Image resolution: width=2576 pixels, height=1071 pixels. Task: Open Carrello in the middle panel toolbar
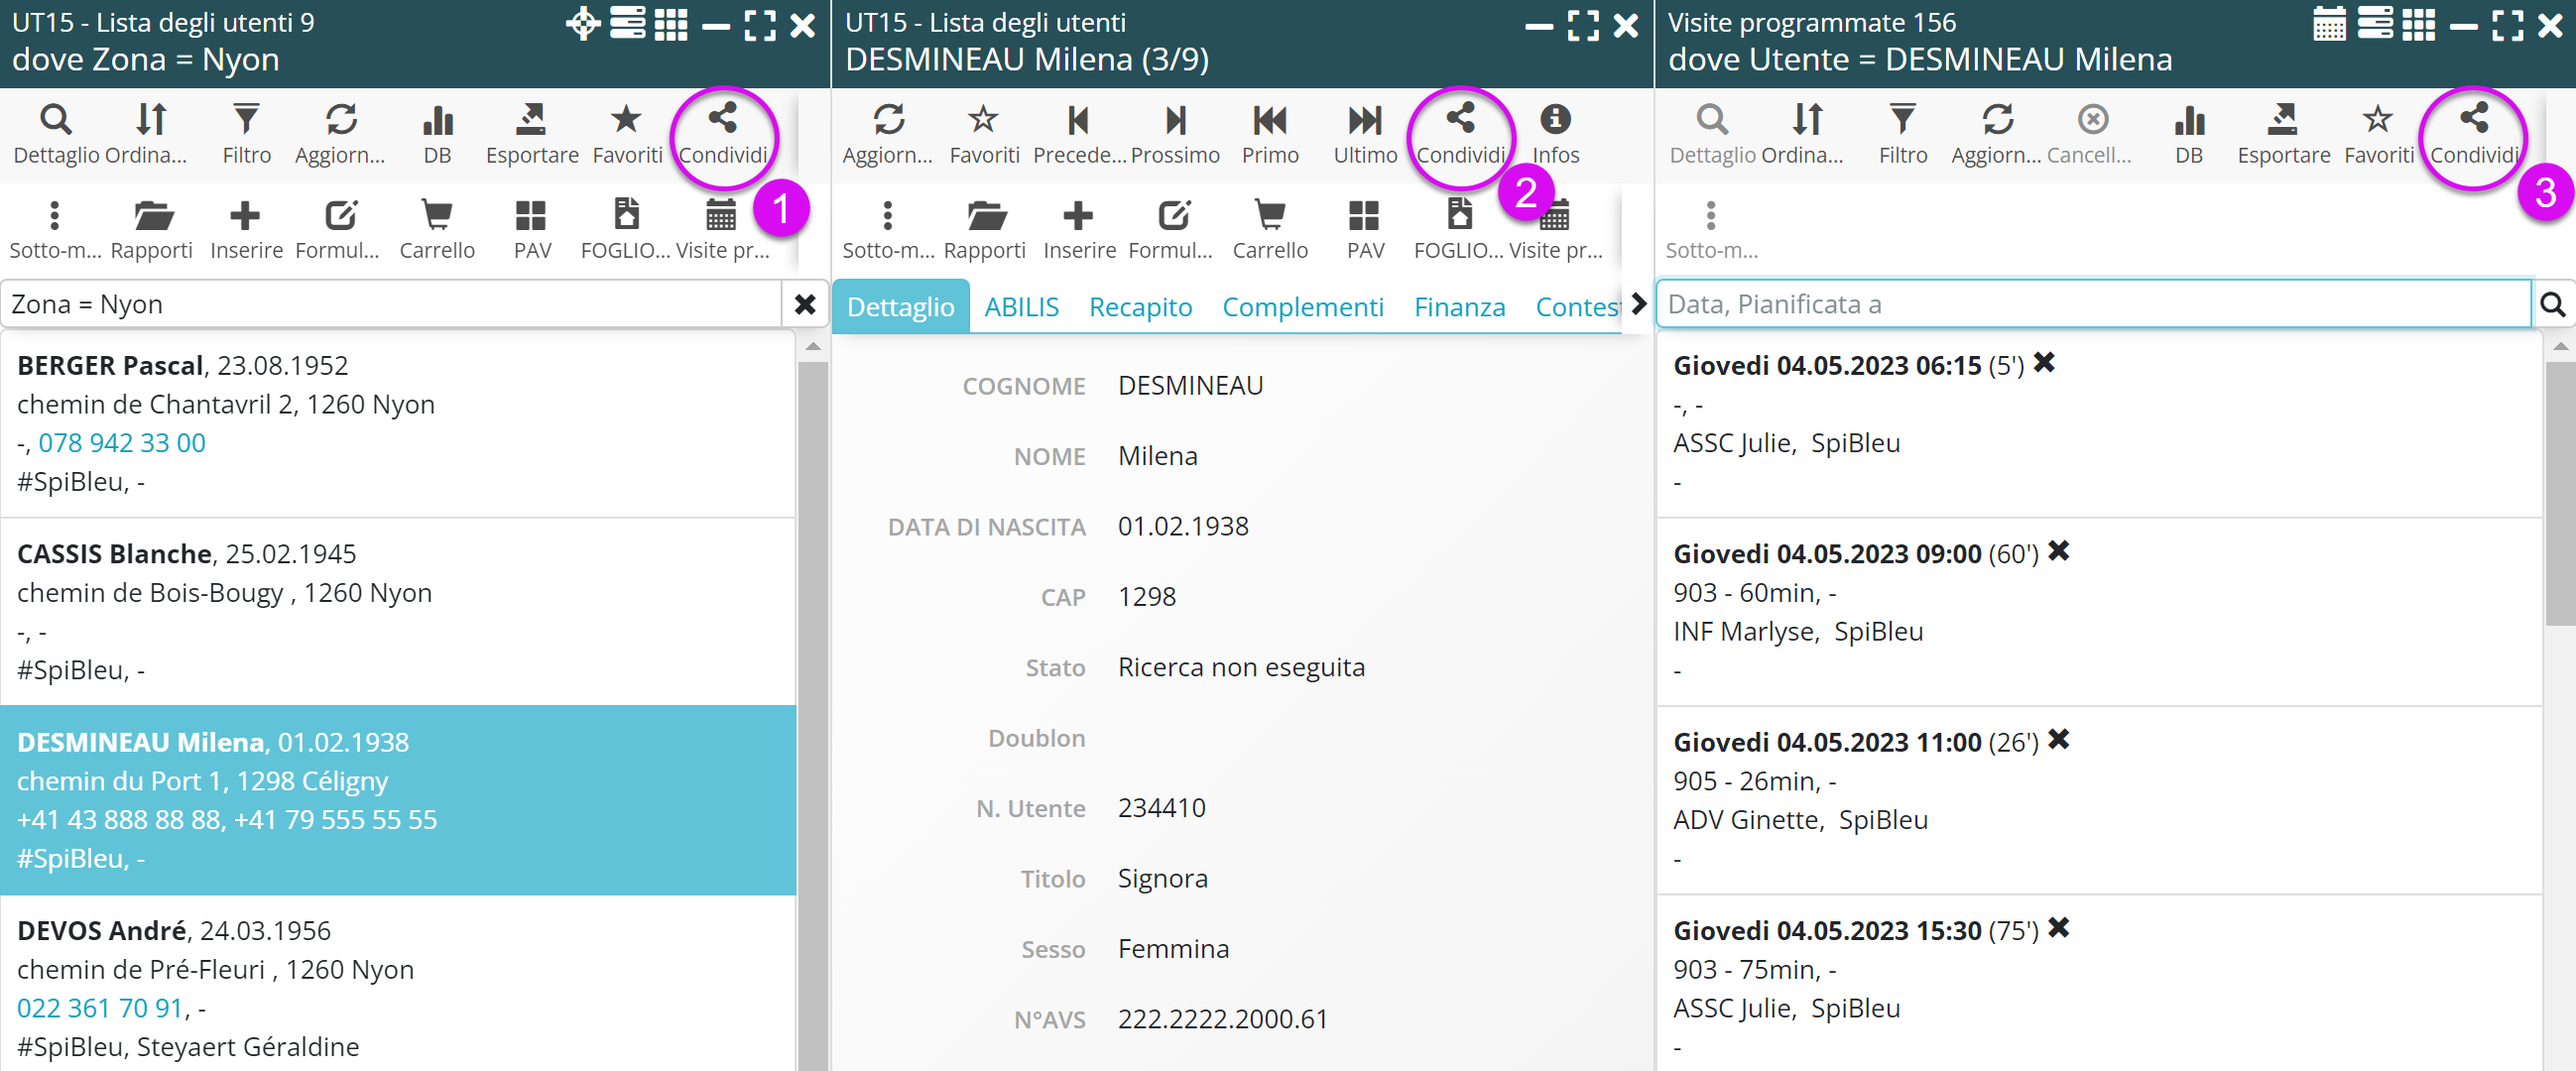(x=1269, y=229)
